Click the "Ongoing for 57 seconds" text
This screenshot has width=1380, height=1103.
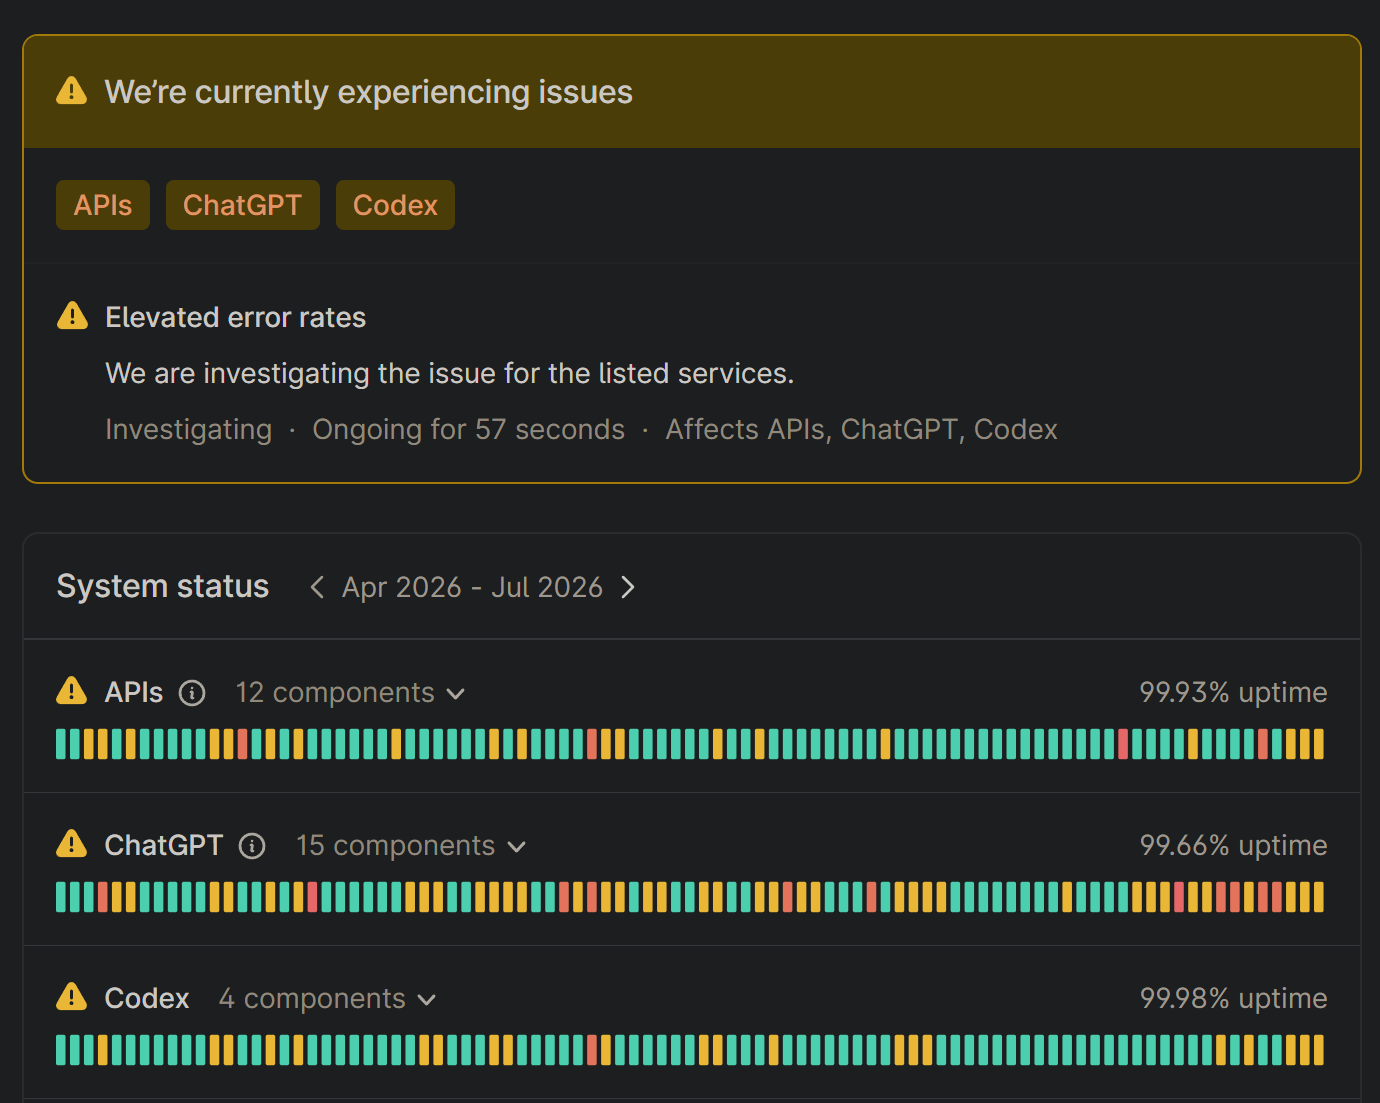(469, 429)
